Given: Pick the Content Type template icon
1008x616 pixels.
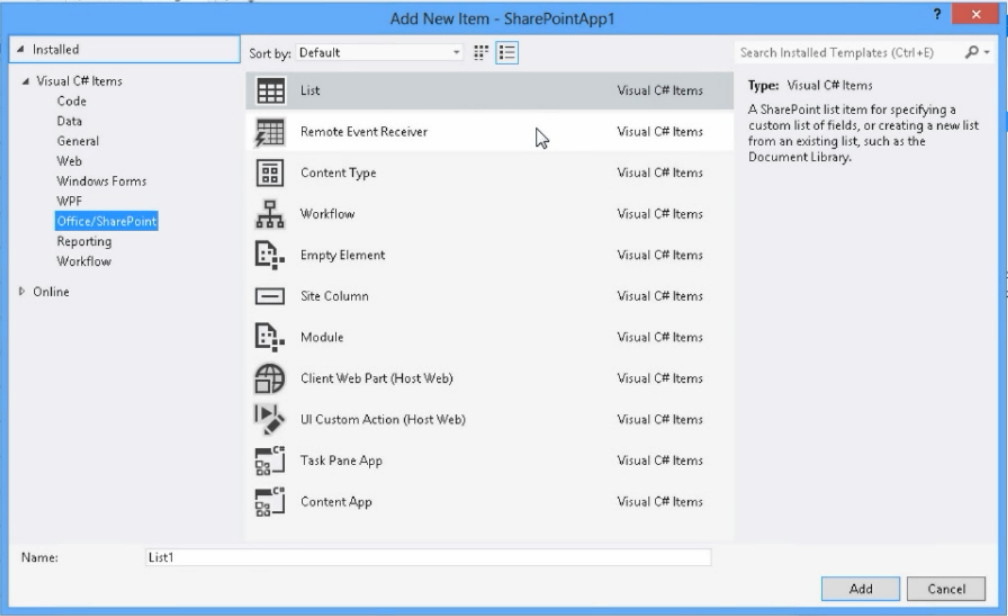Looking at the screenshot, I should coord(270,173).
